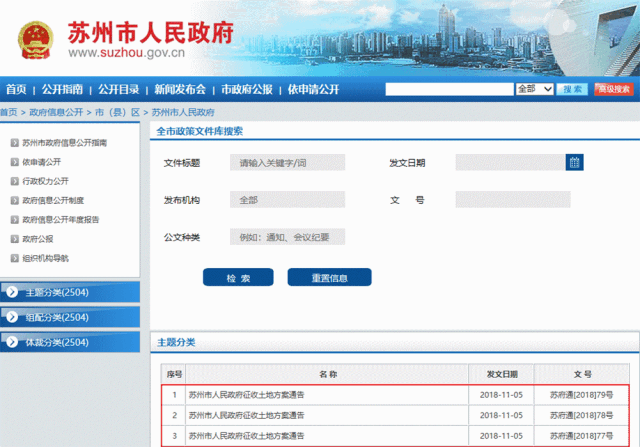Click the red 高级搜索 button

(x=613, y=89)
